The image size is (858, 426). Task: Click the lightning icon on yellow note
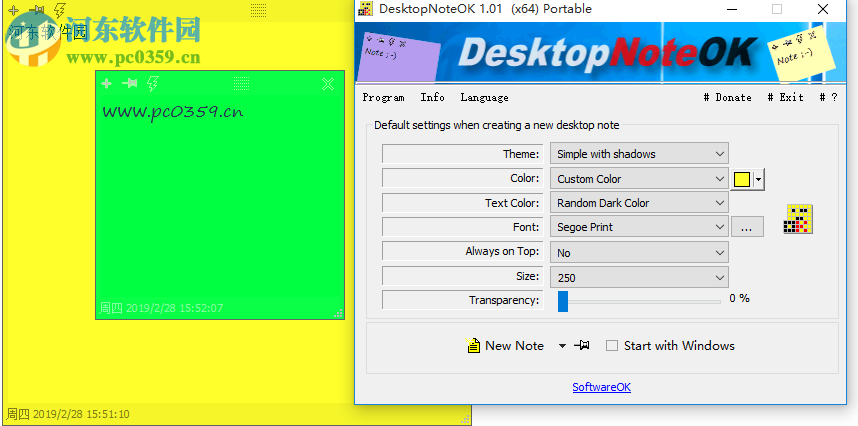(60, 10)
